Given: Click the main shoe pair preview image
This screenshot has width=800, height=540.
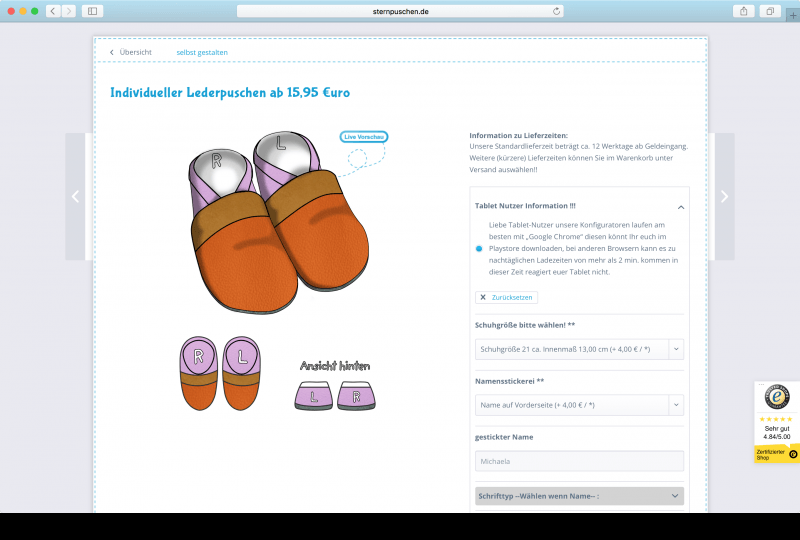Looking at the screenshot, I should pyautogui.click(x=279, y=222).
